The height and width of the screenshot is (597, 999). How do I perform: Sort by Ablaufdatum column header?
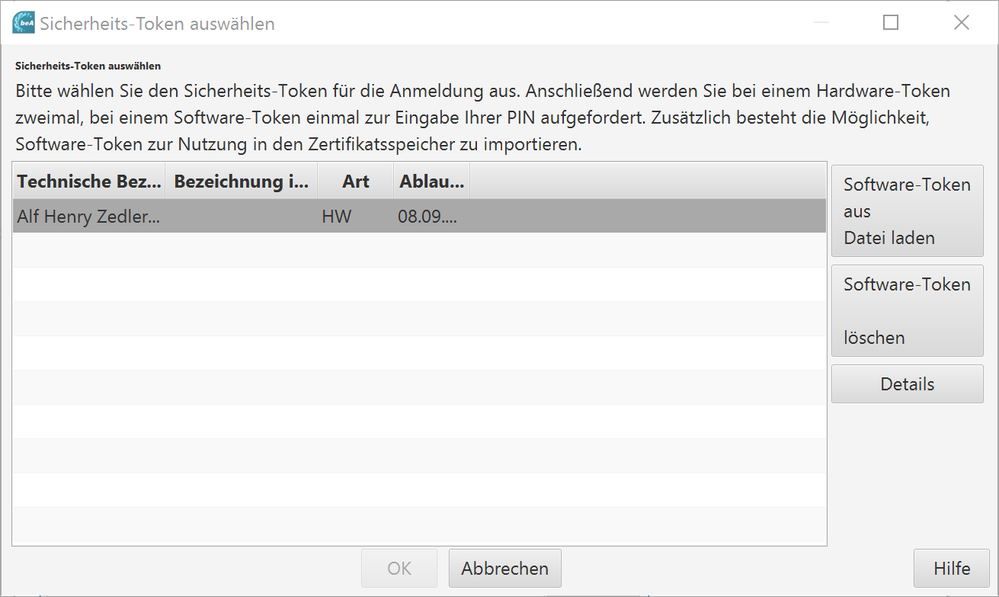(431, 182)
